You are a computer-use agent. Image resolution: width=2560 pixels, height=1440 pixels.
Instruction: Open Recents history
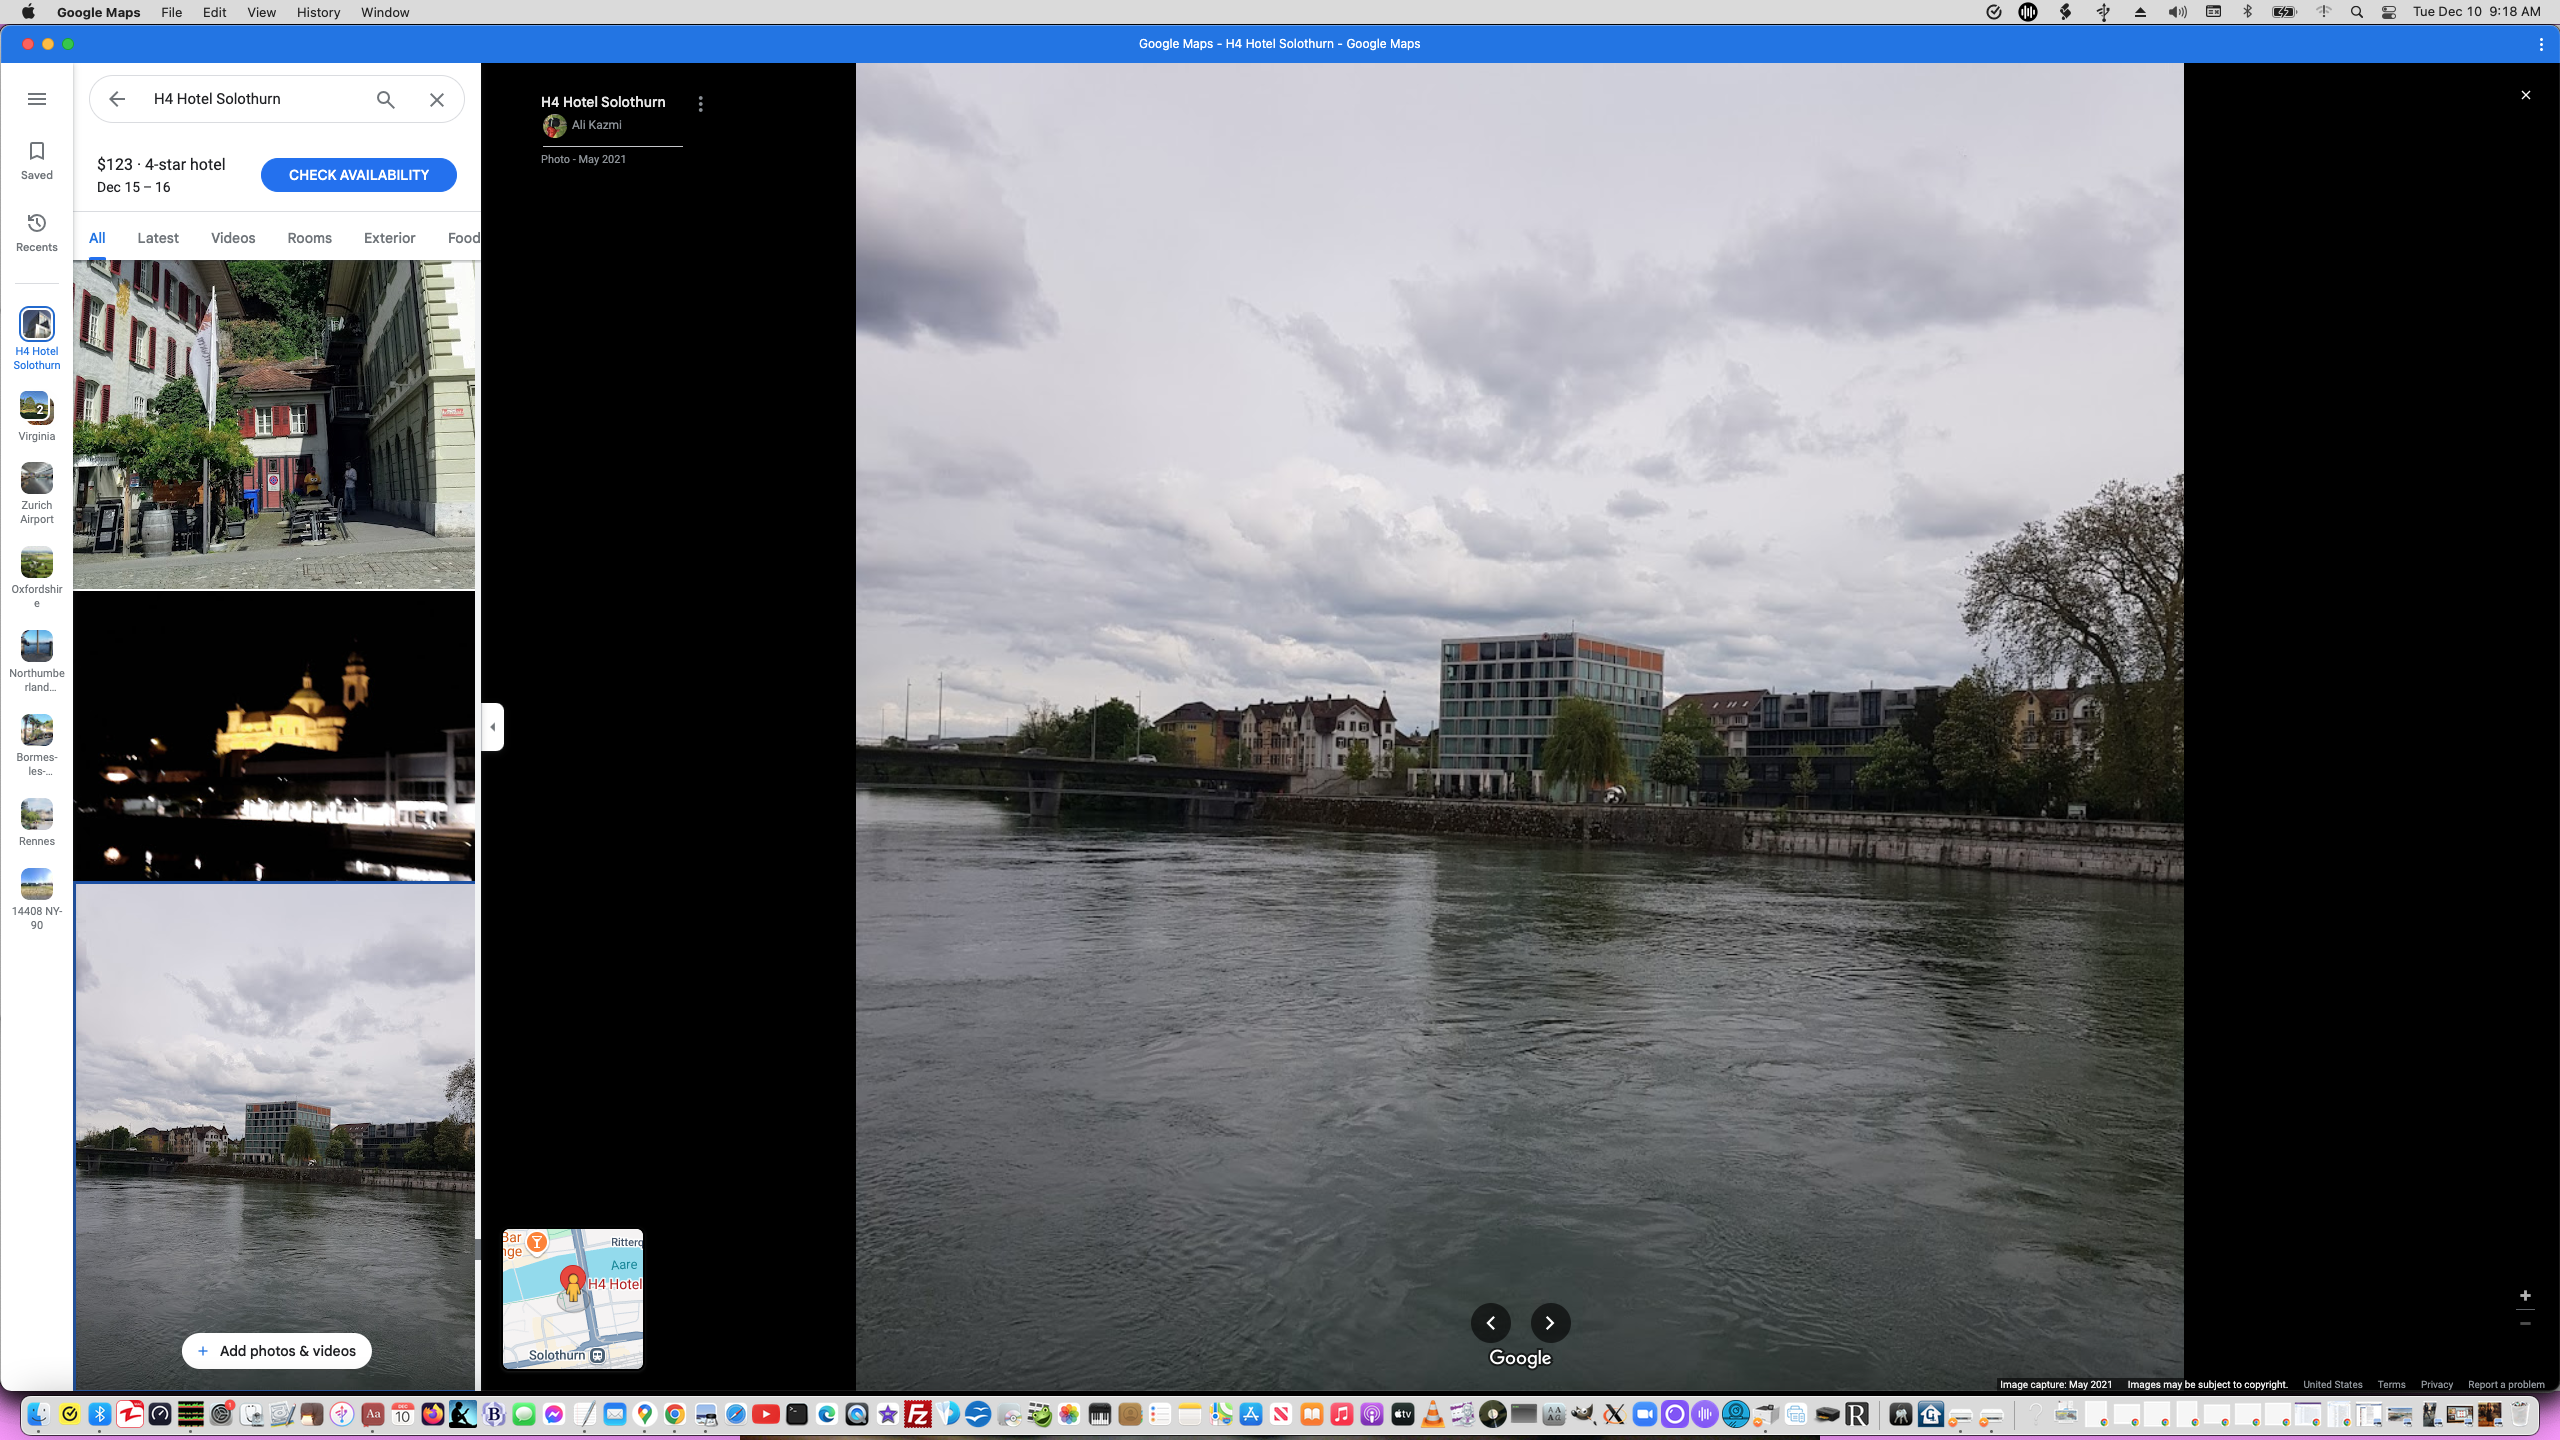[37, 232]
